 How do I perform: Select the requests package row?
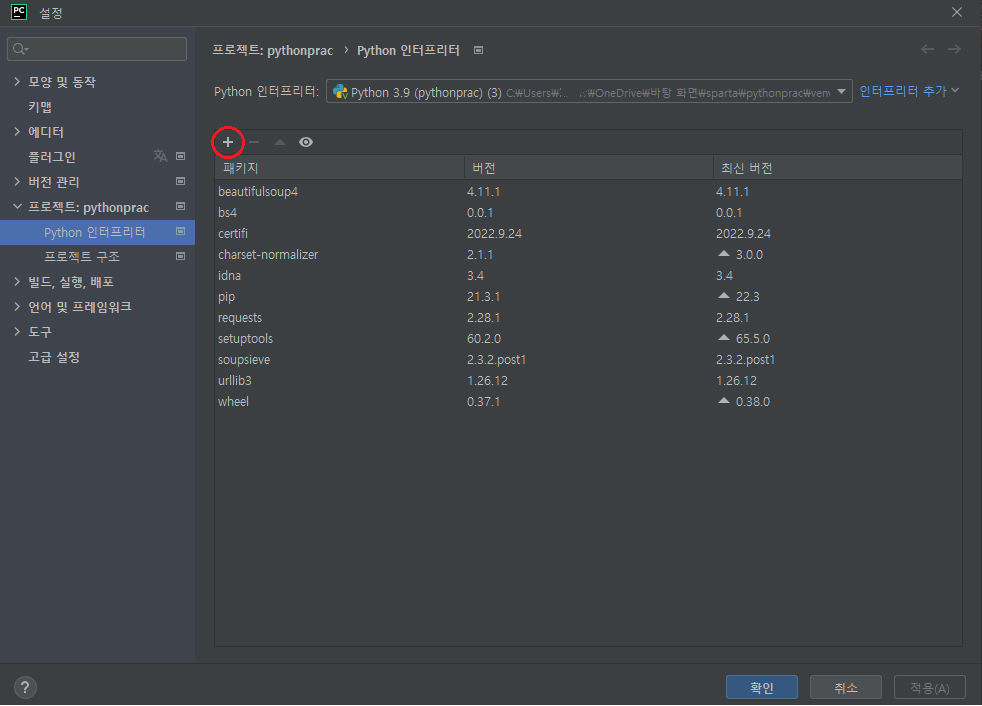pos(588,318)
